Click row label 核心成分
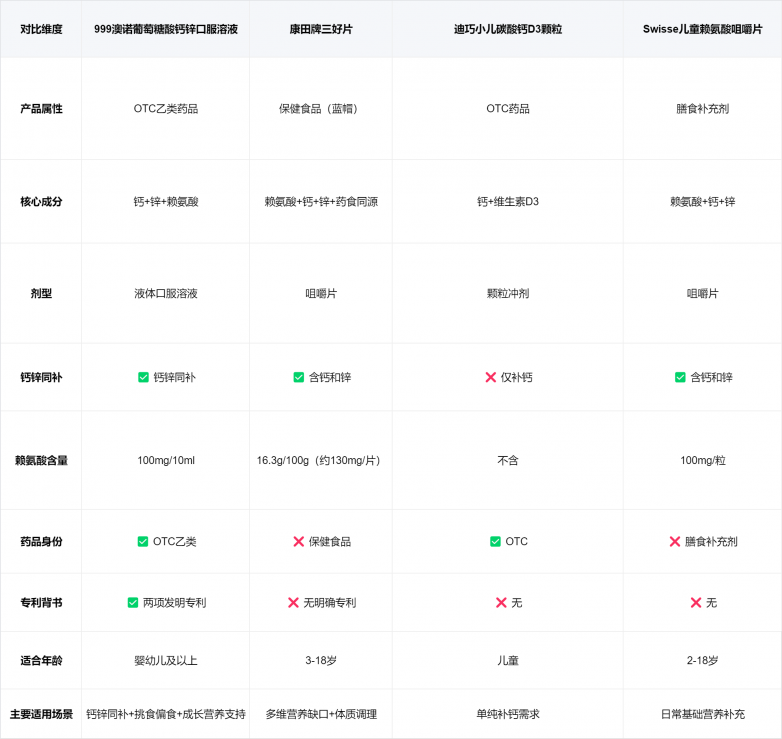782x739 pixels. [x=41, y=201]
